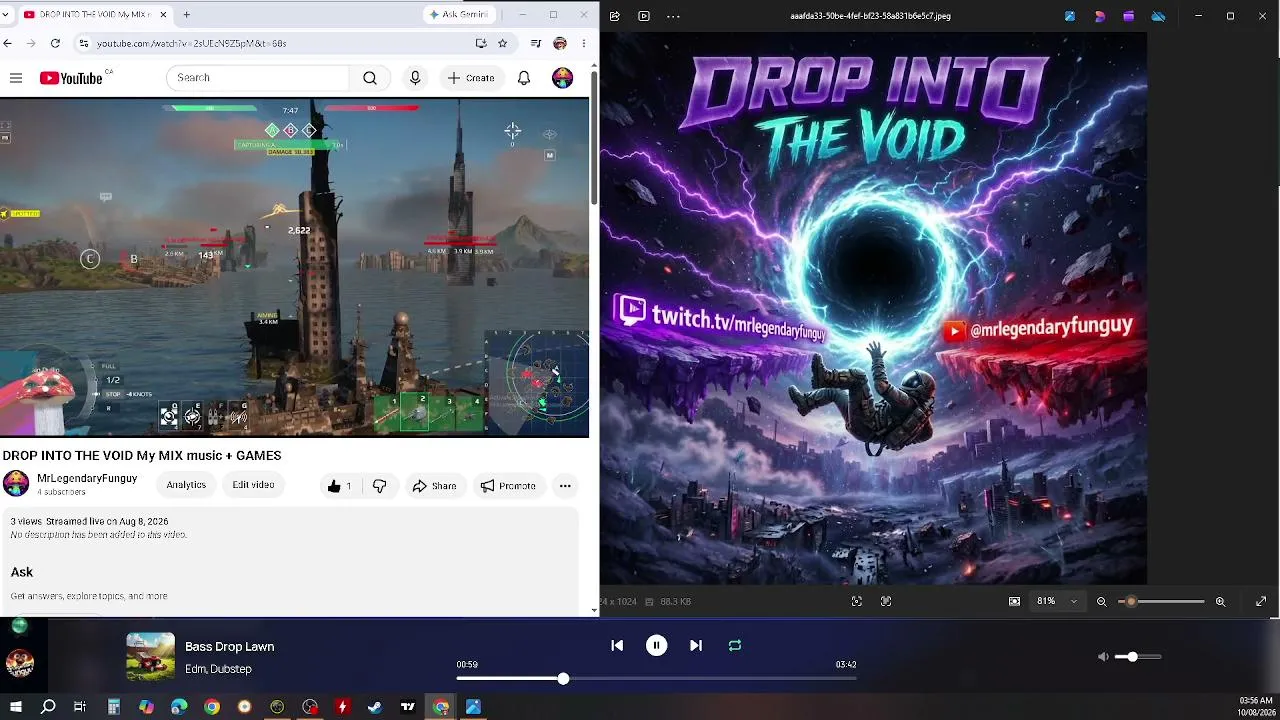This screenshot has height=720, width=1280.
Task: Open the YouTube guide hamburger menu
Action: 16,78
